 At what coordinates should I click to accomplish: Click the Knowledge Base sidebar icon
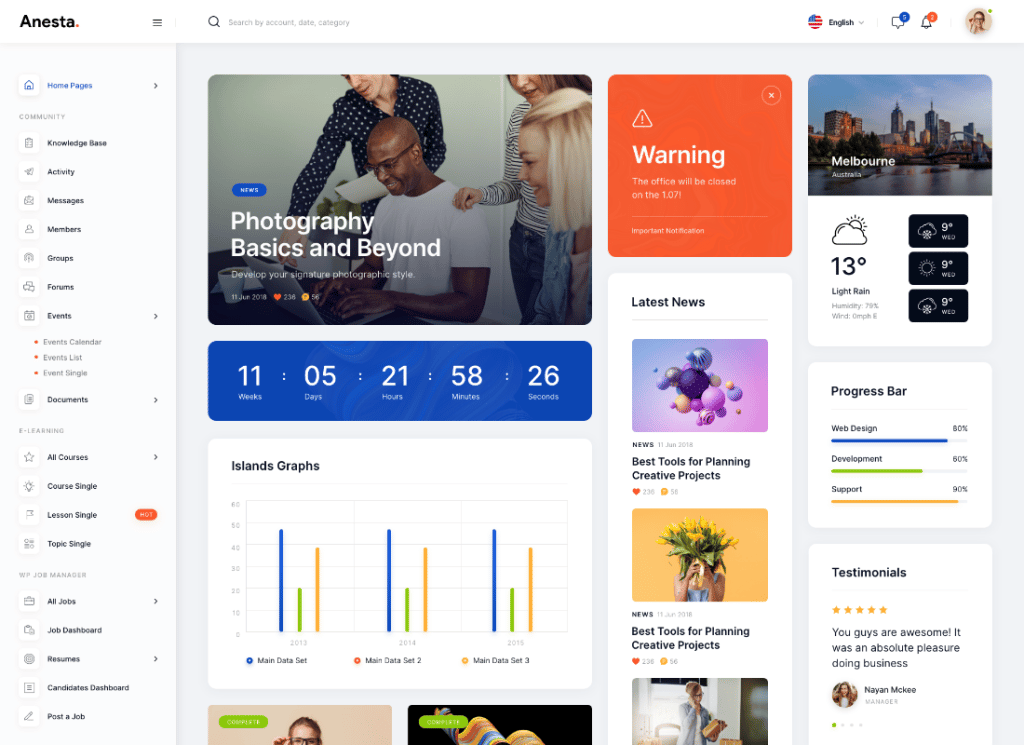pyautogui.click(x=29, y=142)
